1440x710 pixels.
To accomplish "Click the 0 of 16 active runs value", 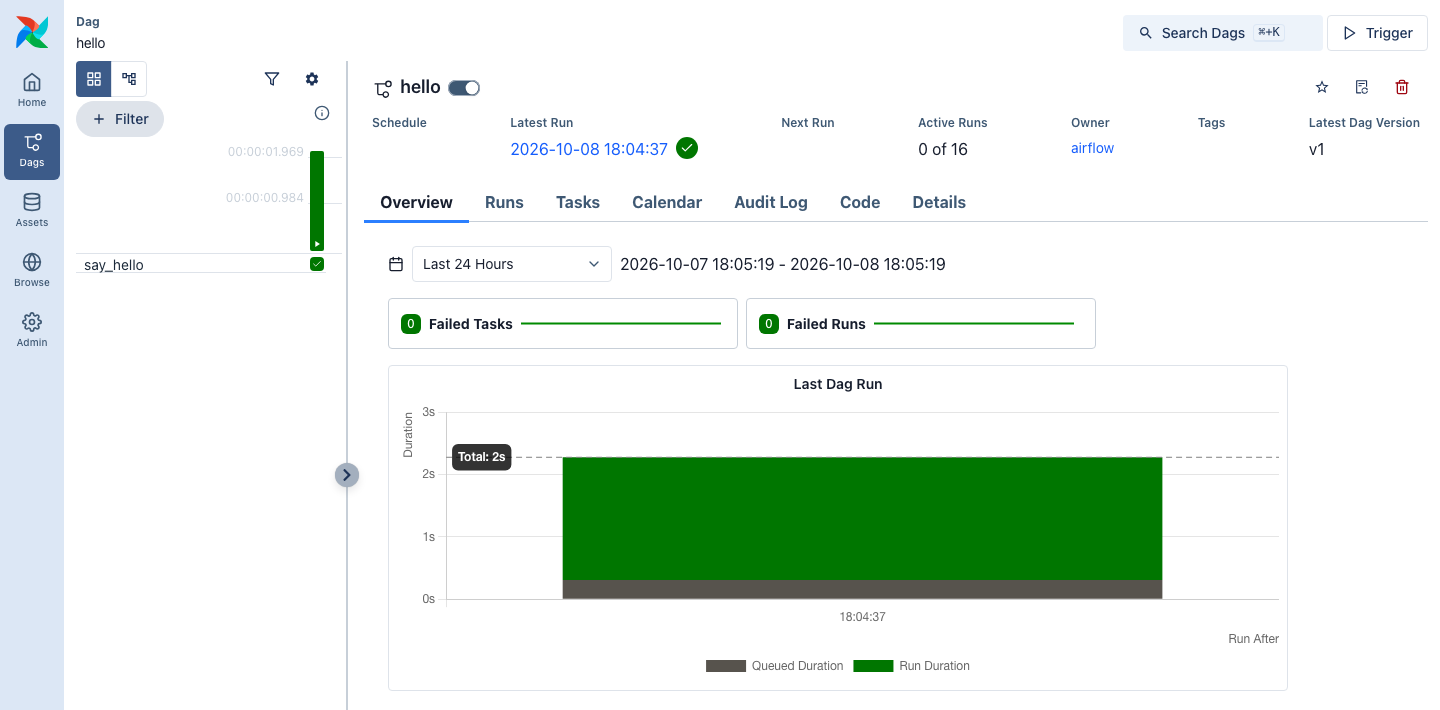I will coord(943,149).
